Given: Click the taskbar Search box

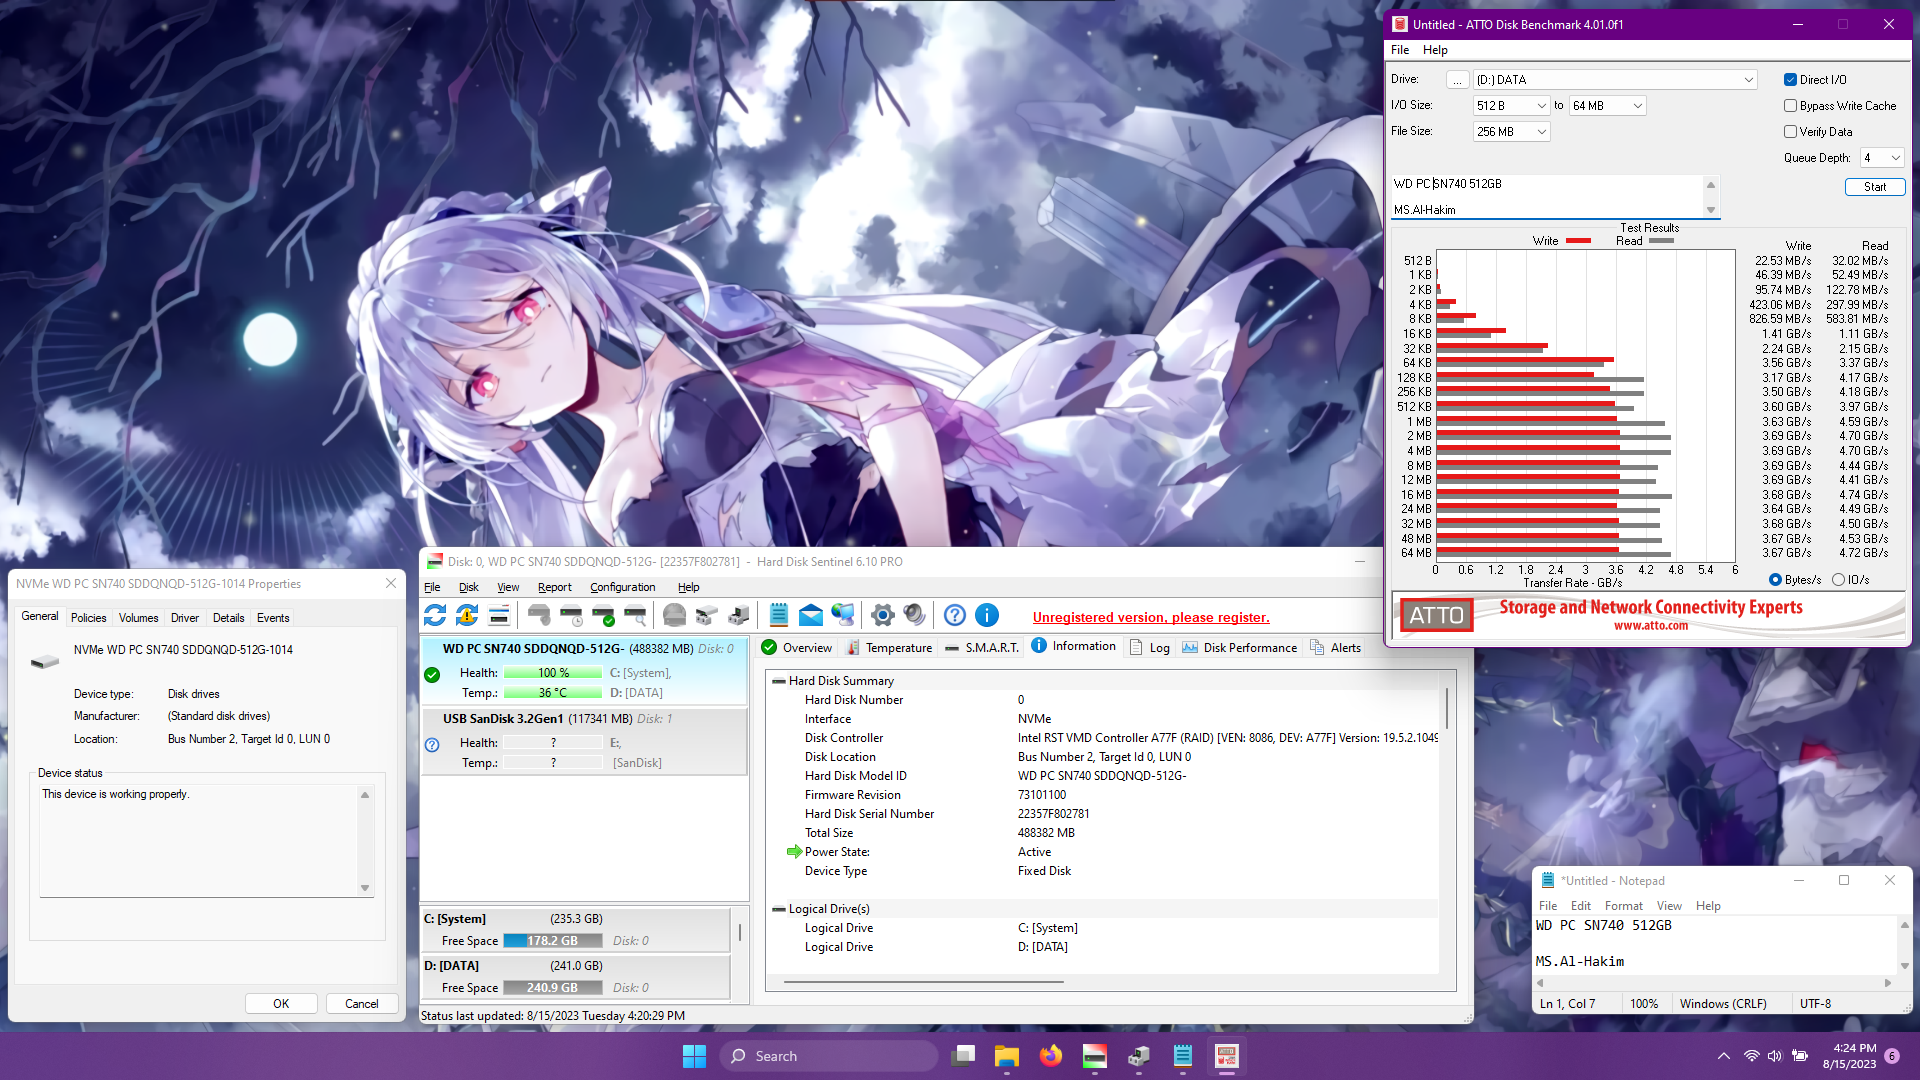Looking at the screenshot, I should [828, 1056].
